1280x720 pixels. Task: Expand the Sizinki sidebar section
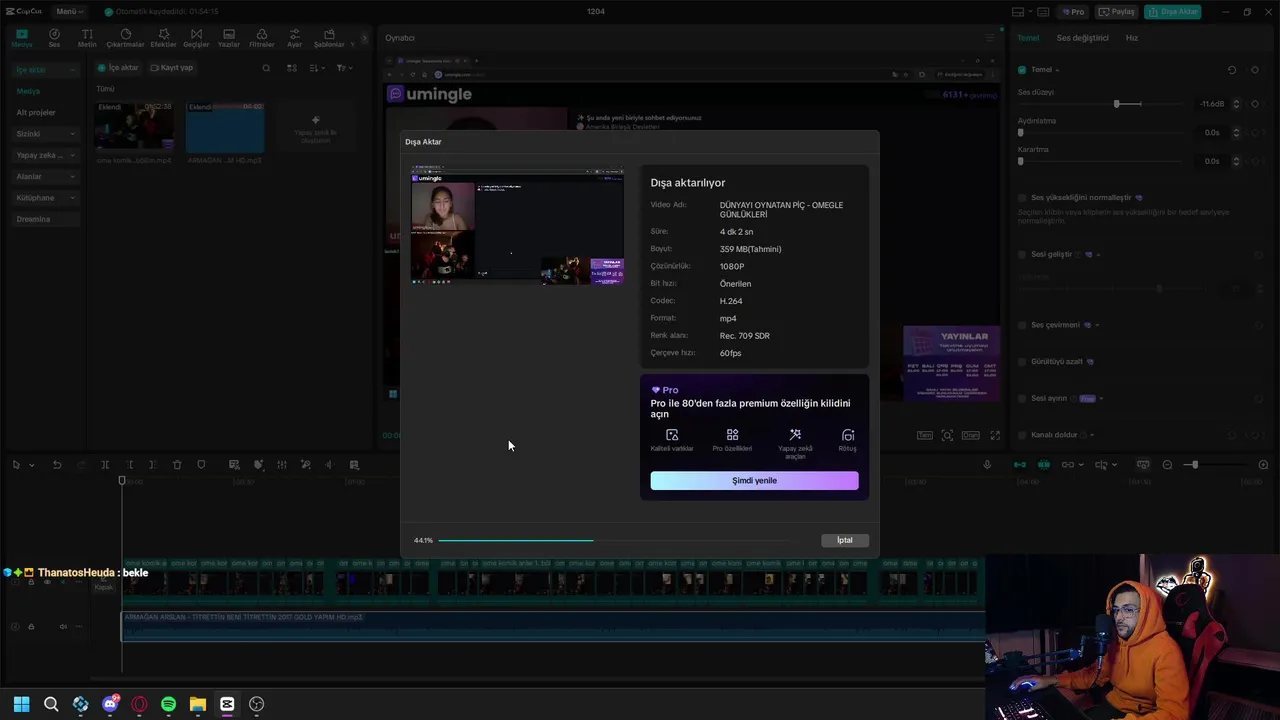(46, 134)
